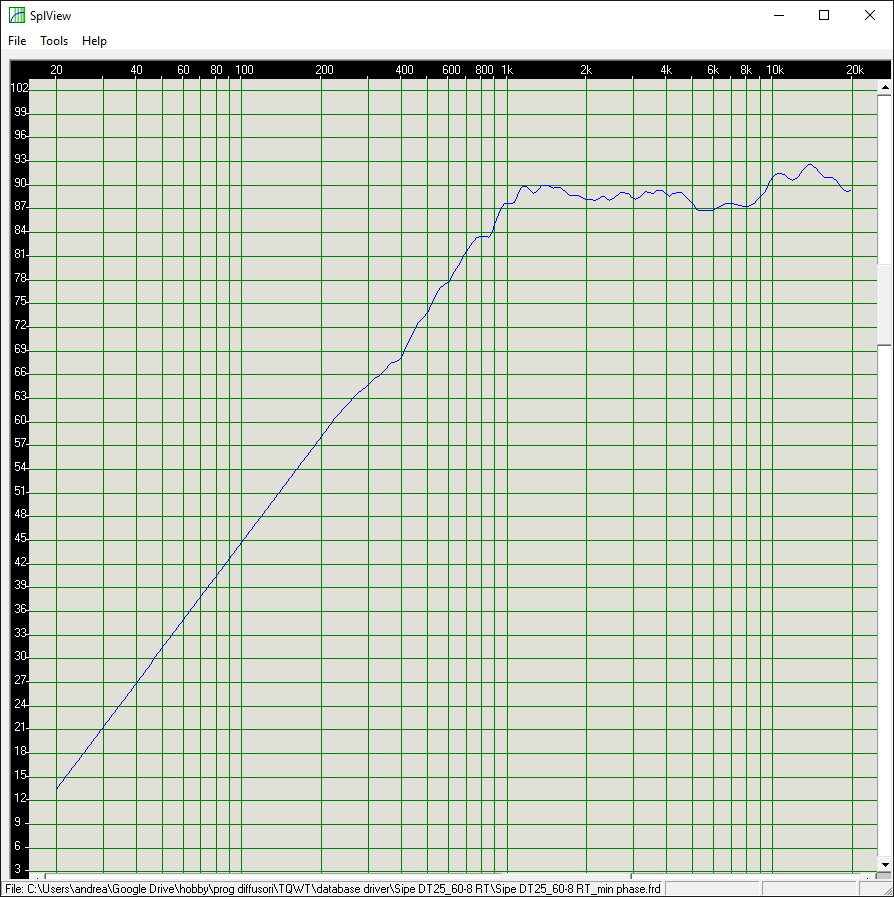Open the File menu

[x=17, y=41]
